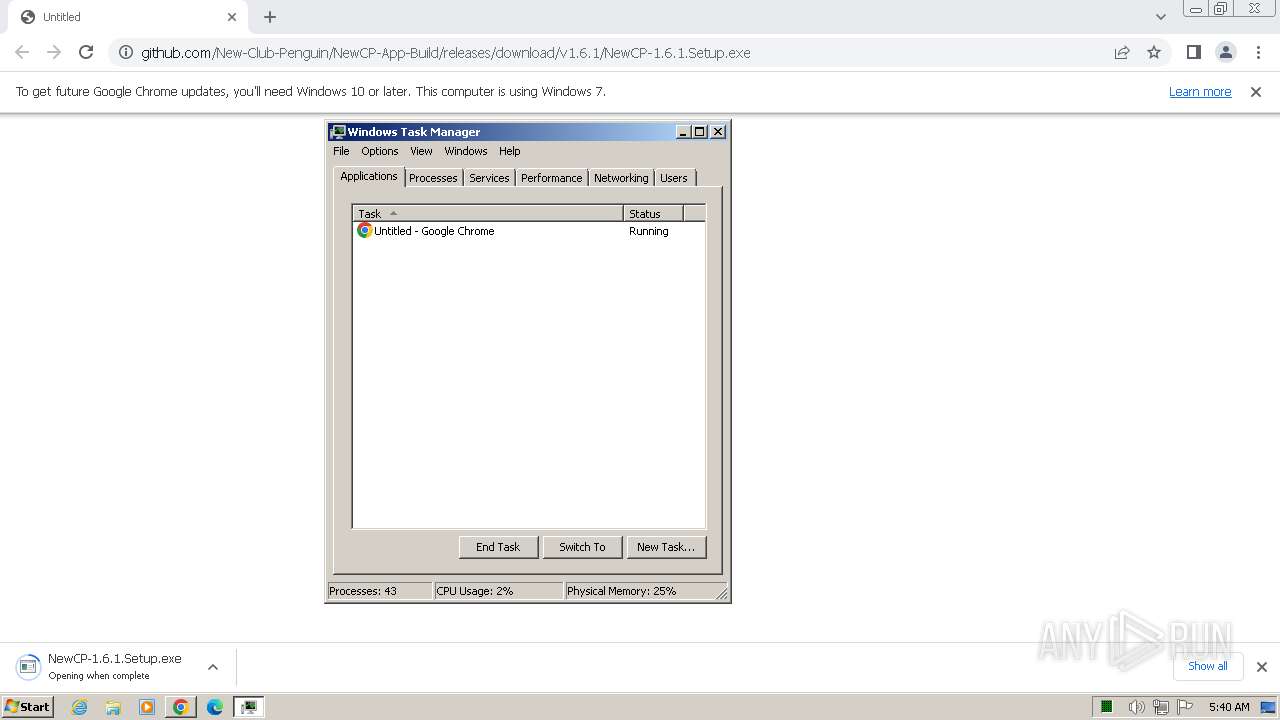The width and height of the screenshot is (1280, 720).
Task: Bookmark this tab with the star icon
Action: [1154, 52]
